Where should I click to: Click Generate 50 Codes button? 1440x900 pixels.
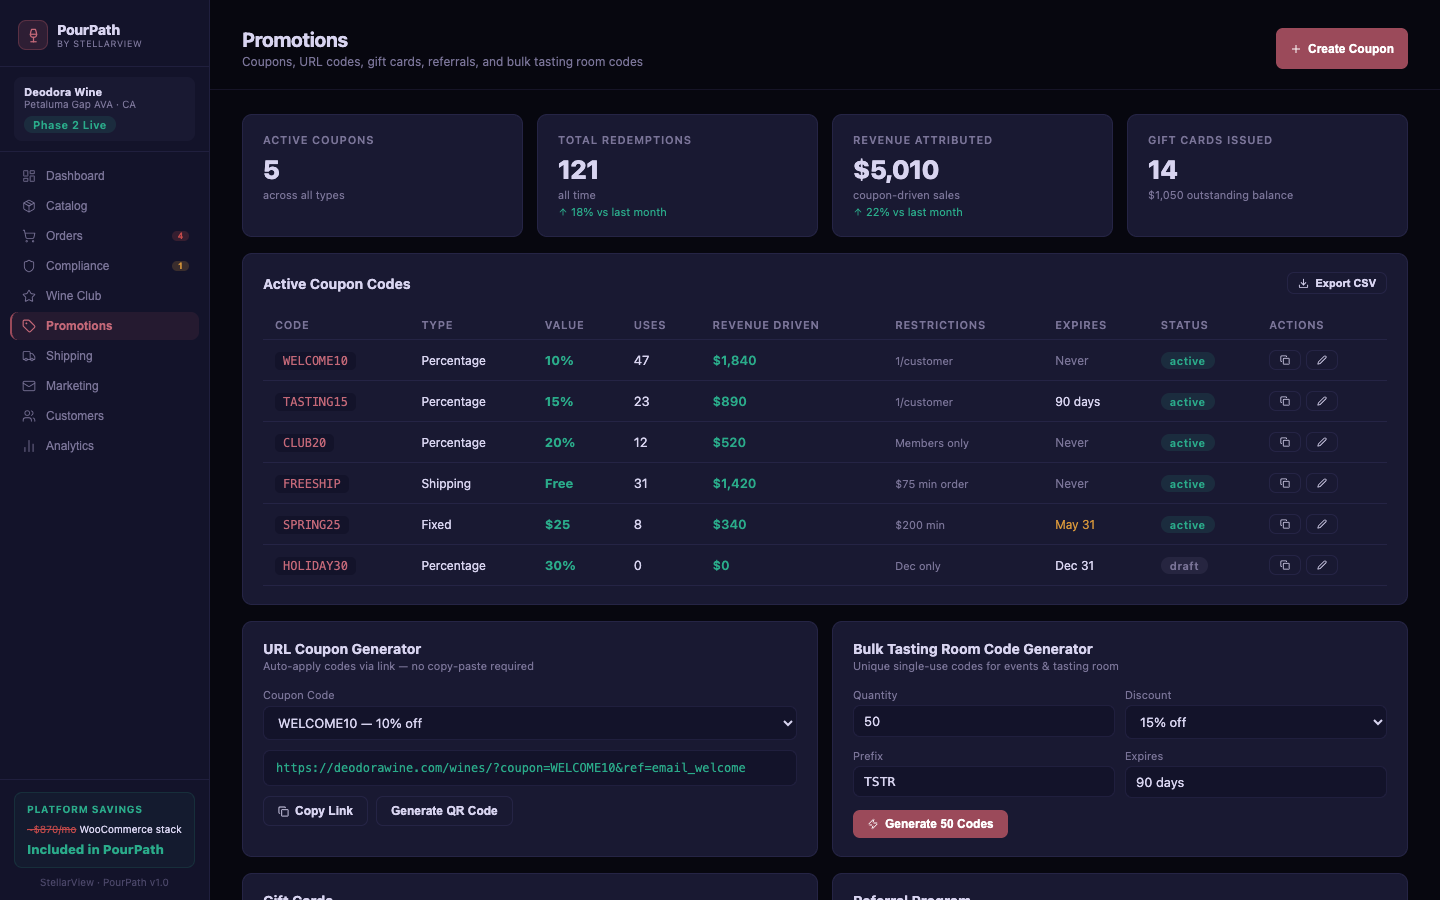coord(930,824)
